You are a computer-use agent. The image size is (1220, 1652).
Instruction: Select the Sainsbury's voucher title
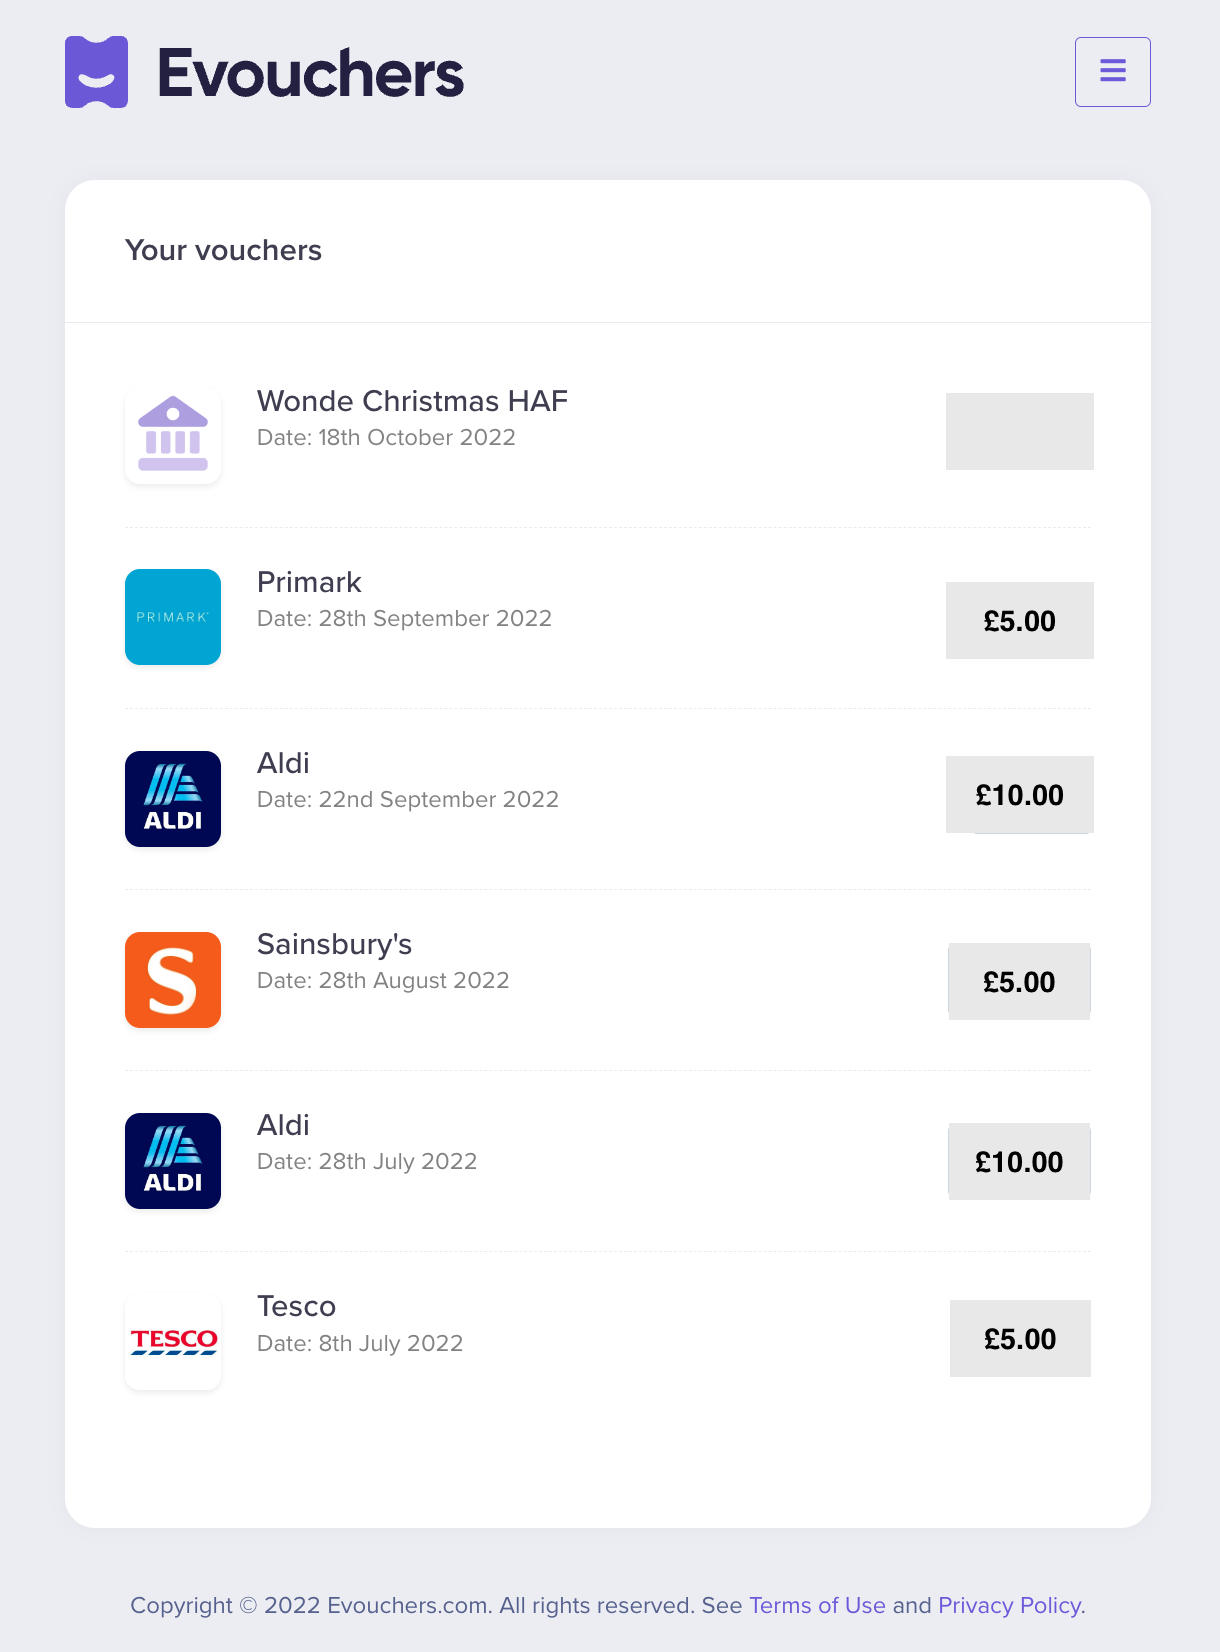pyautogui.click(x=334, y=944)
